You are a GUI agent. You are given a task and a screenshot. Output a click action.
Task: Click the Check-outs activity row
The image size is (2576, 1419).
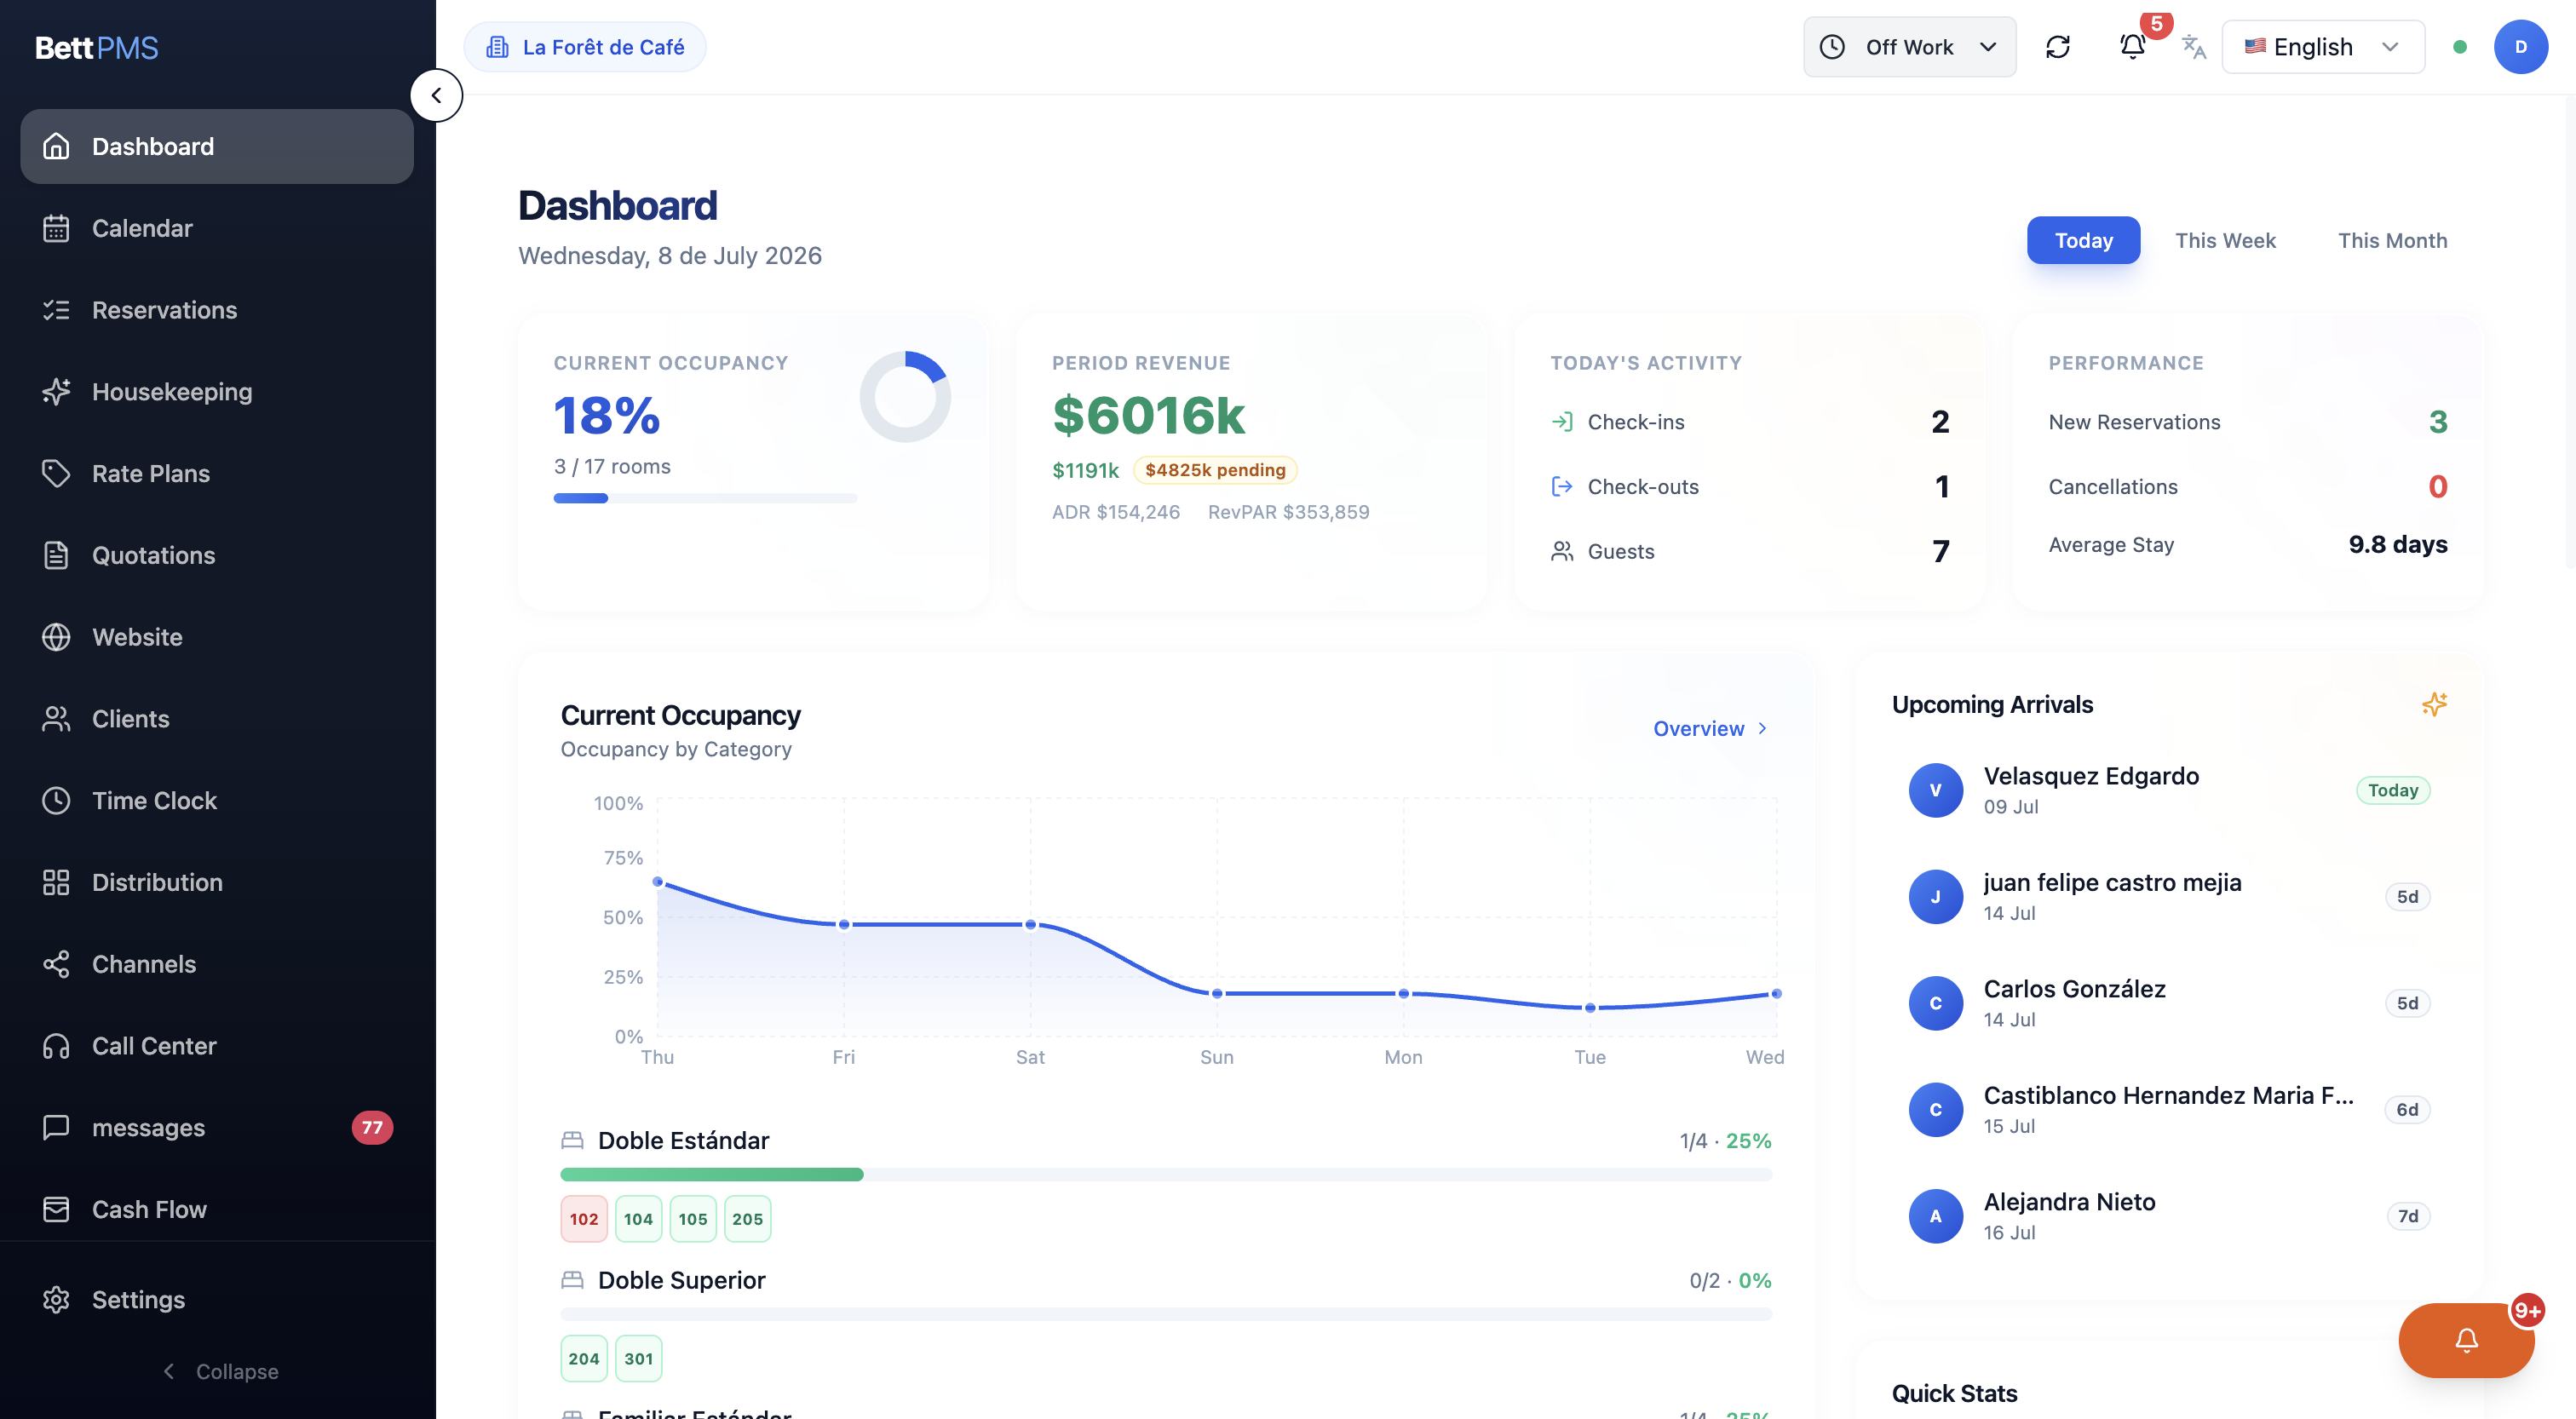[x=1749, y=487]
